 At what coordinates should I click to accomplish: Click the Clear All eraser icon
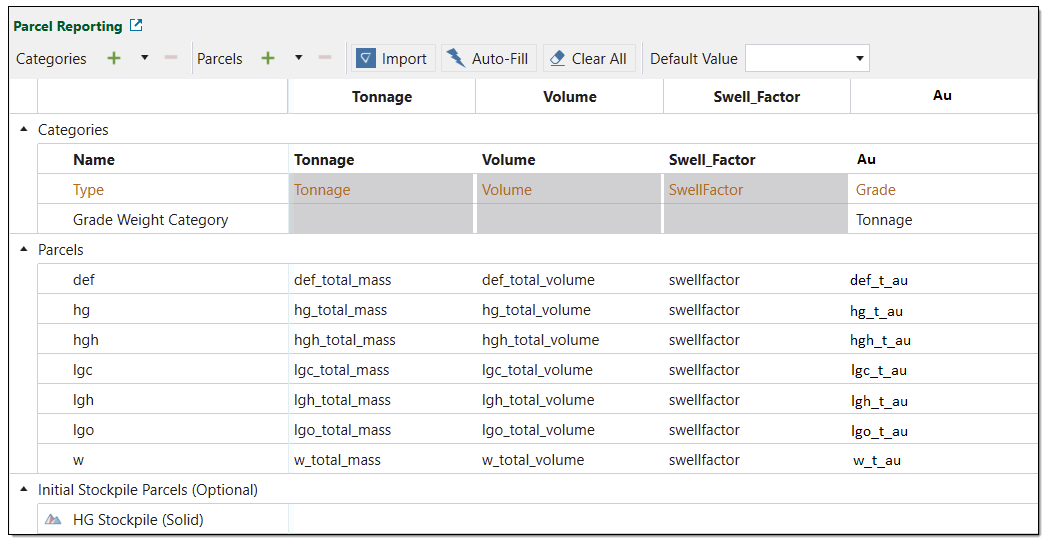[558, 59]
